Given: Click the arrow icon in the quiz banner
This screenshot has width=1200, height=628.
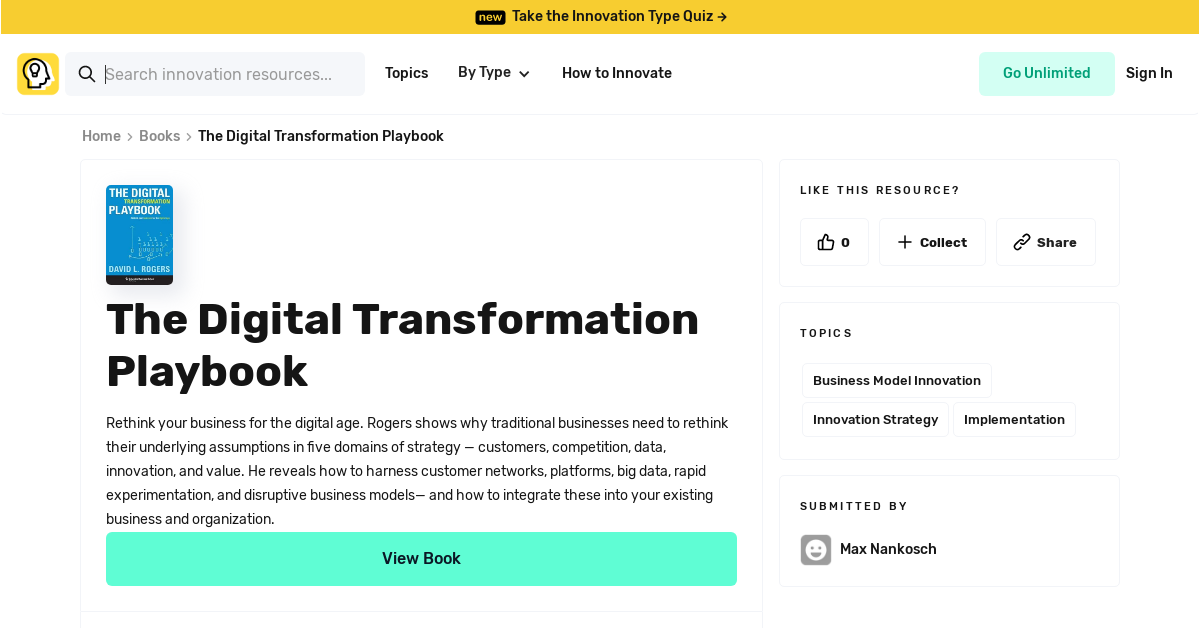Looking at the screenshot, I should (x=721, y=16).
